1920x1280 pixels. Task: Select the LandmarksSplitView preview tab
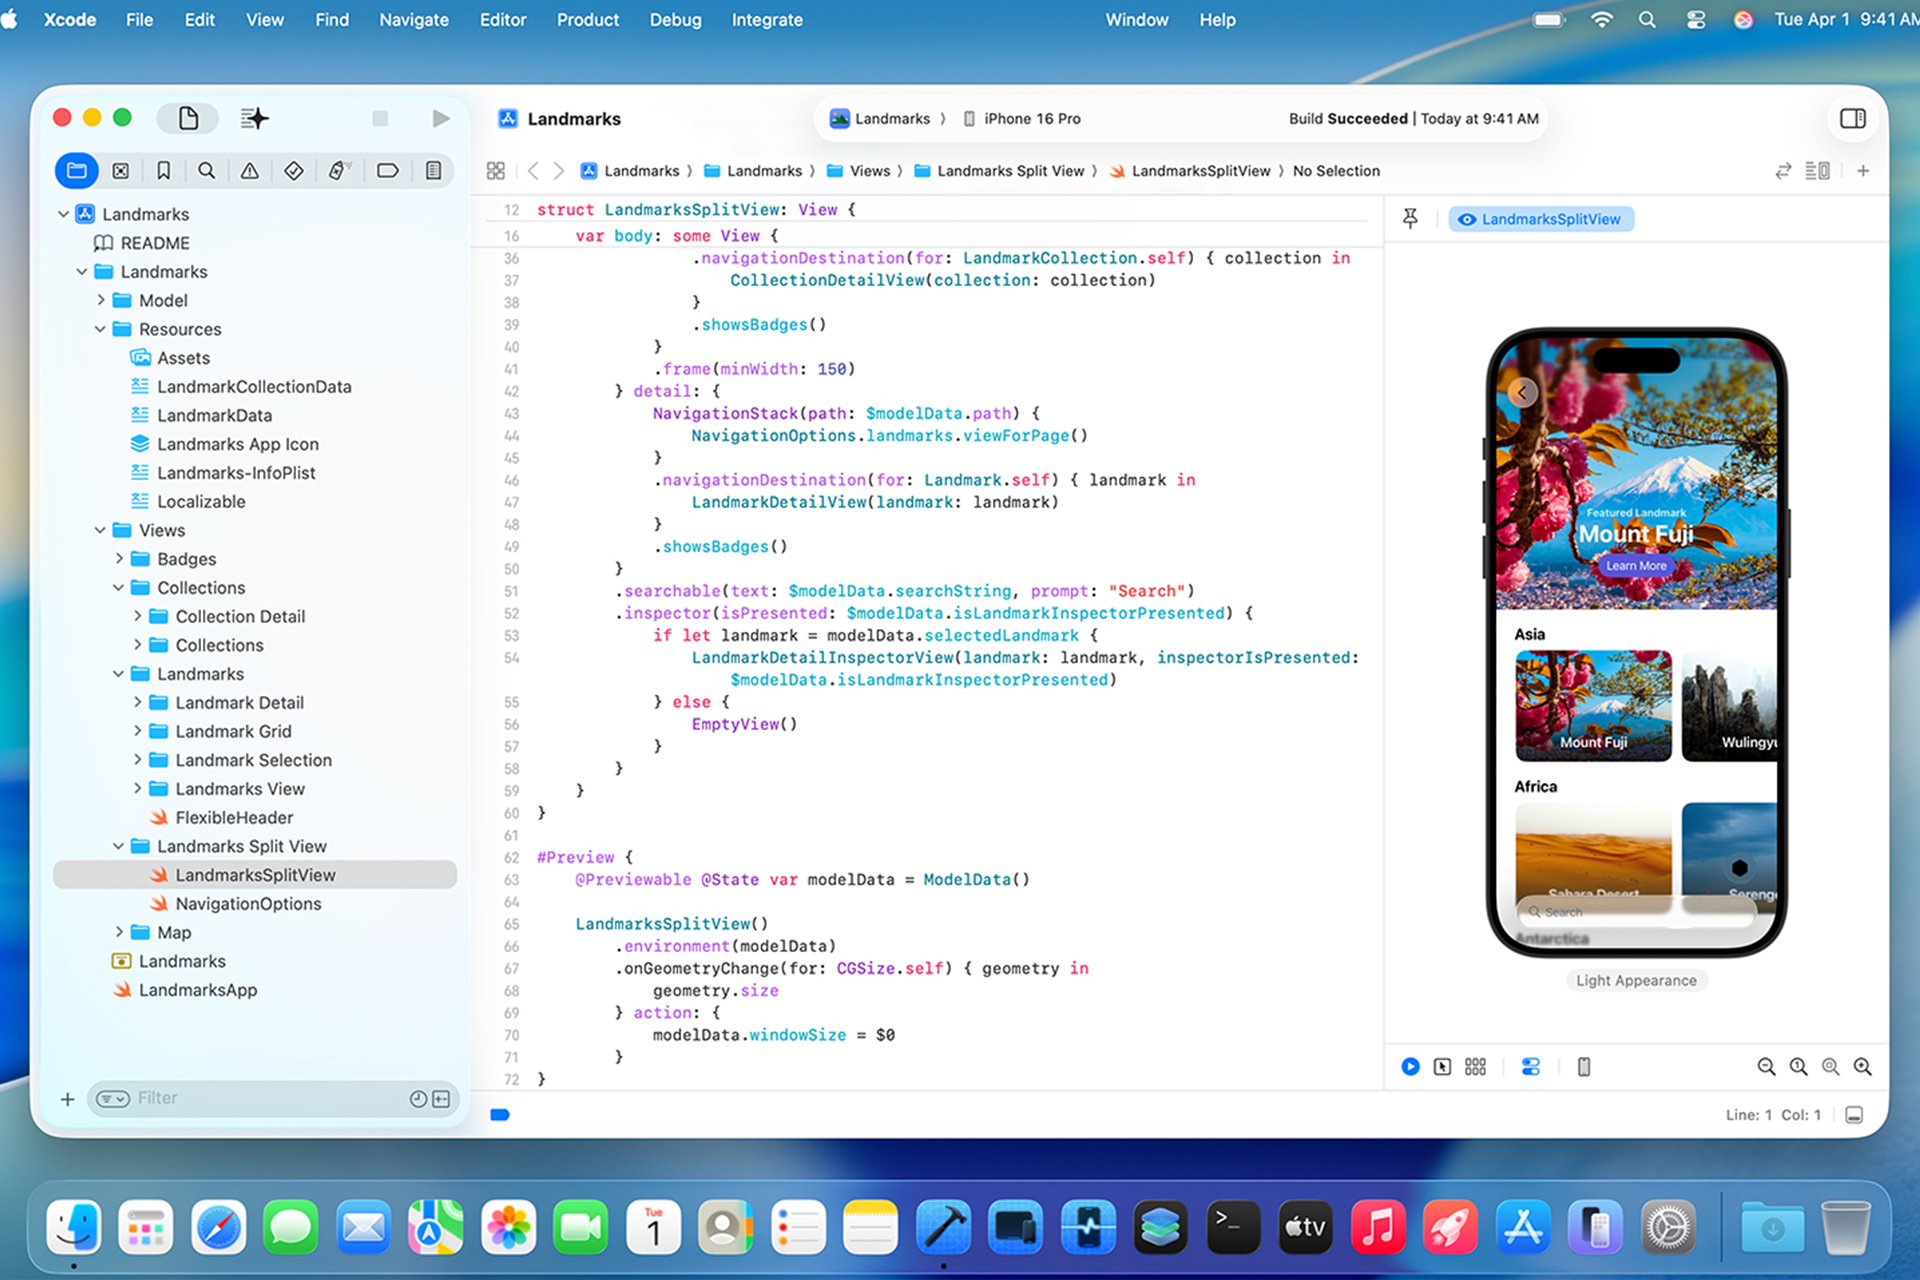[1540, 219]
